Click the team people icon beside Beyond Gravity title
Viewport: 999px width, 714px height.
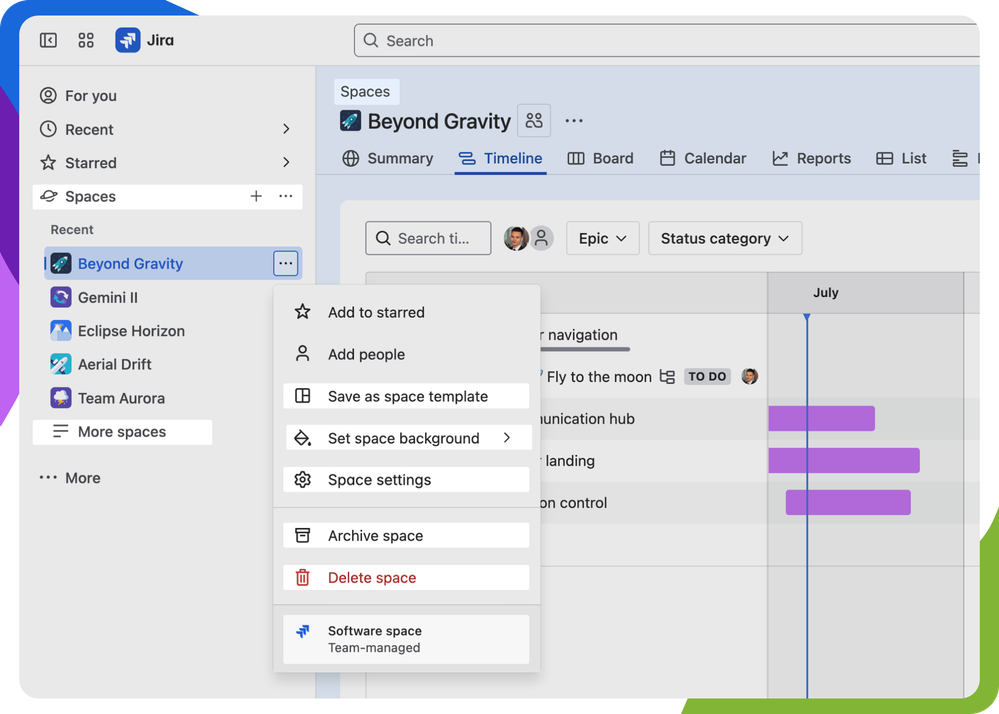click(x=534, y=120)
